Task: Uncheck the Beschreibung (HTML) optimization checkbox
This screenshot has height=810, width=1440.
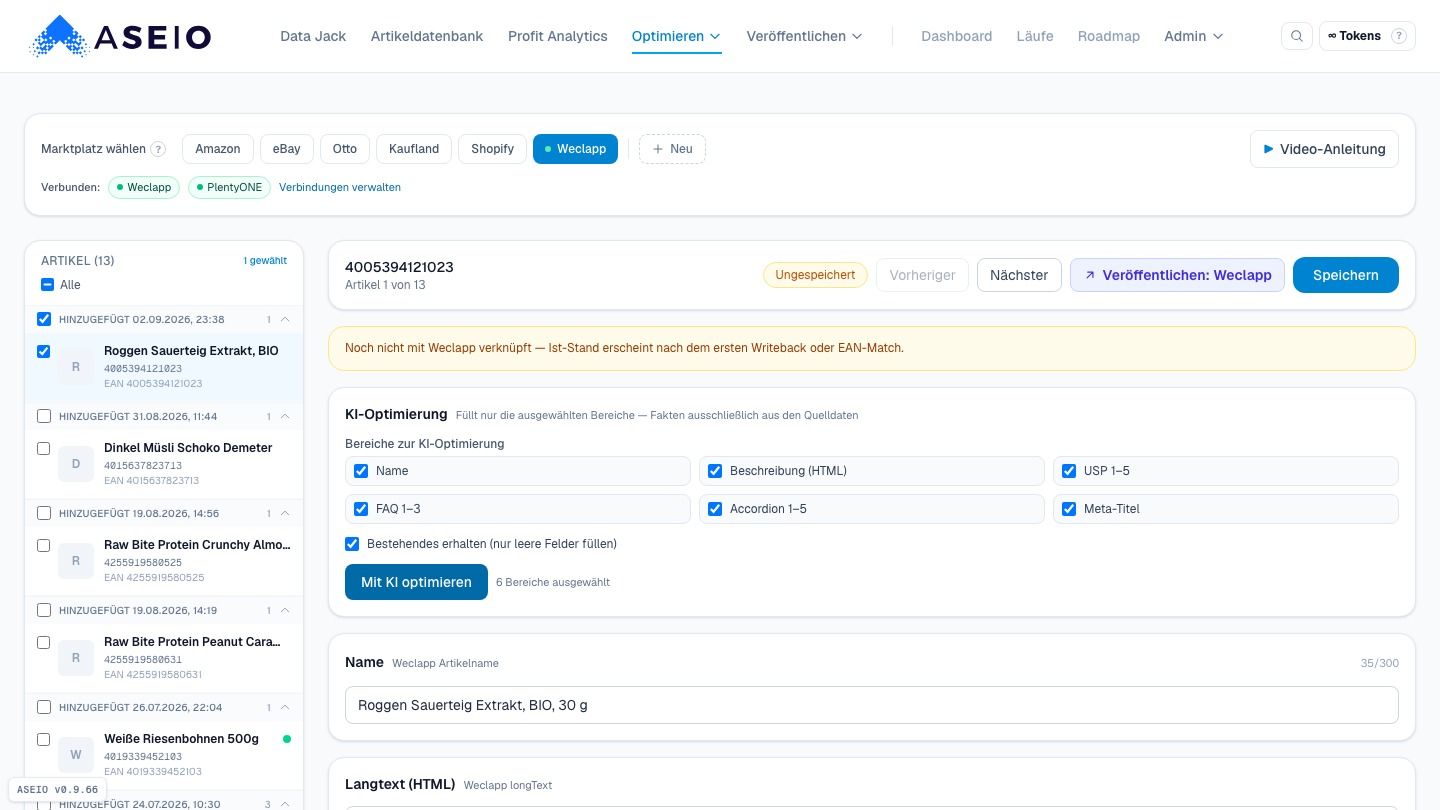Action: 715,471
